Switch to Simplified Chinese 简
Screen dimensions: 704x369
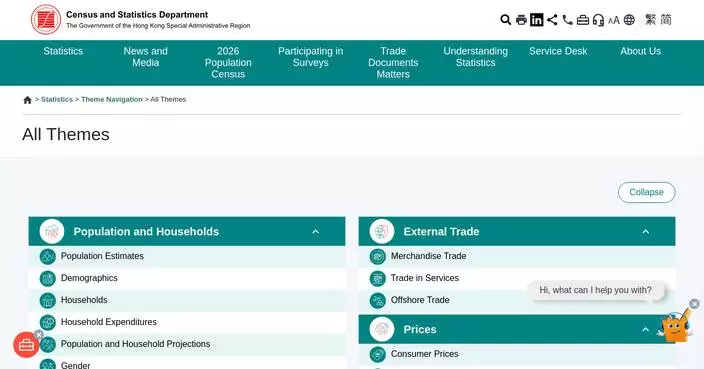click(x=666, y=20)
